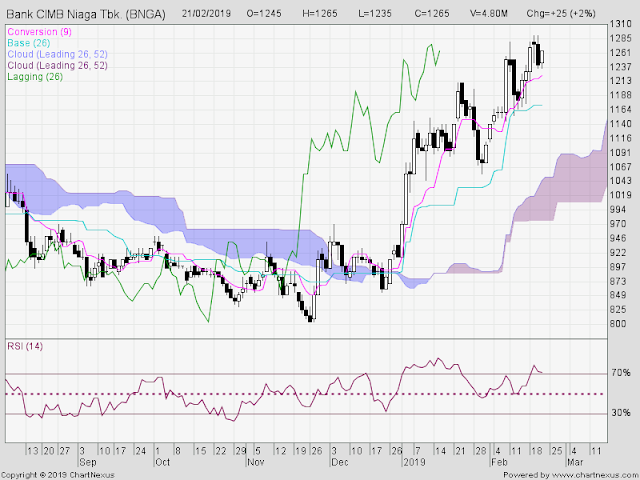Click the 1019 price axis label
The width and height of the screenshot is (640, 480).
pos(620,195)
